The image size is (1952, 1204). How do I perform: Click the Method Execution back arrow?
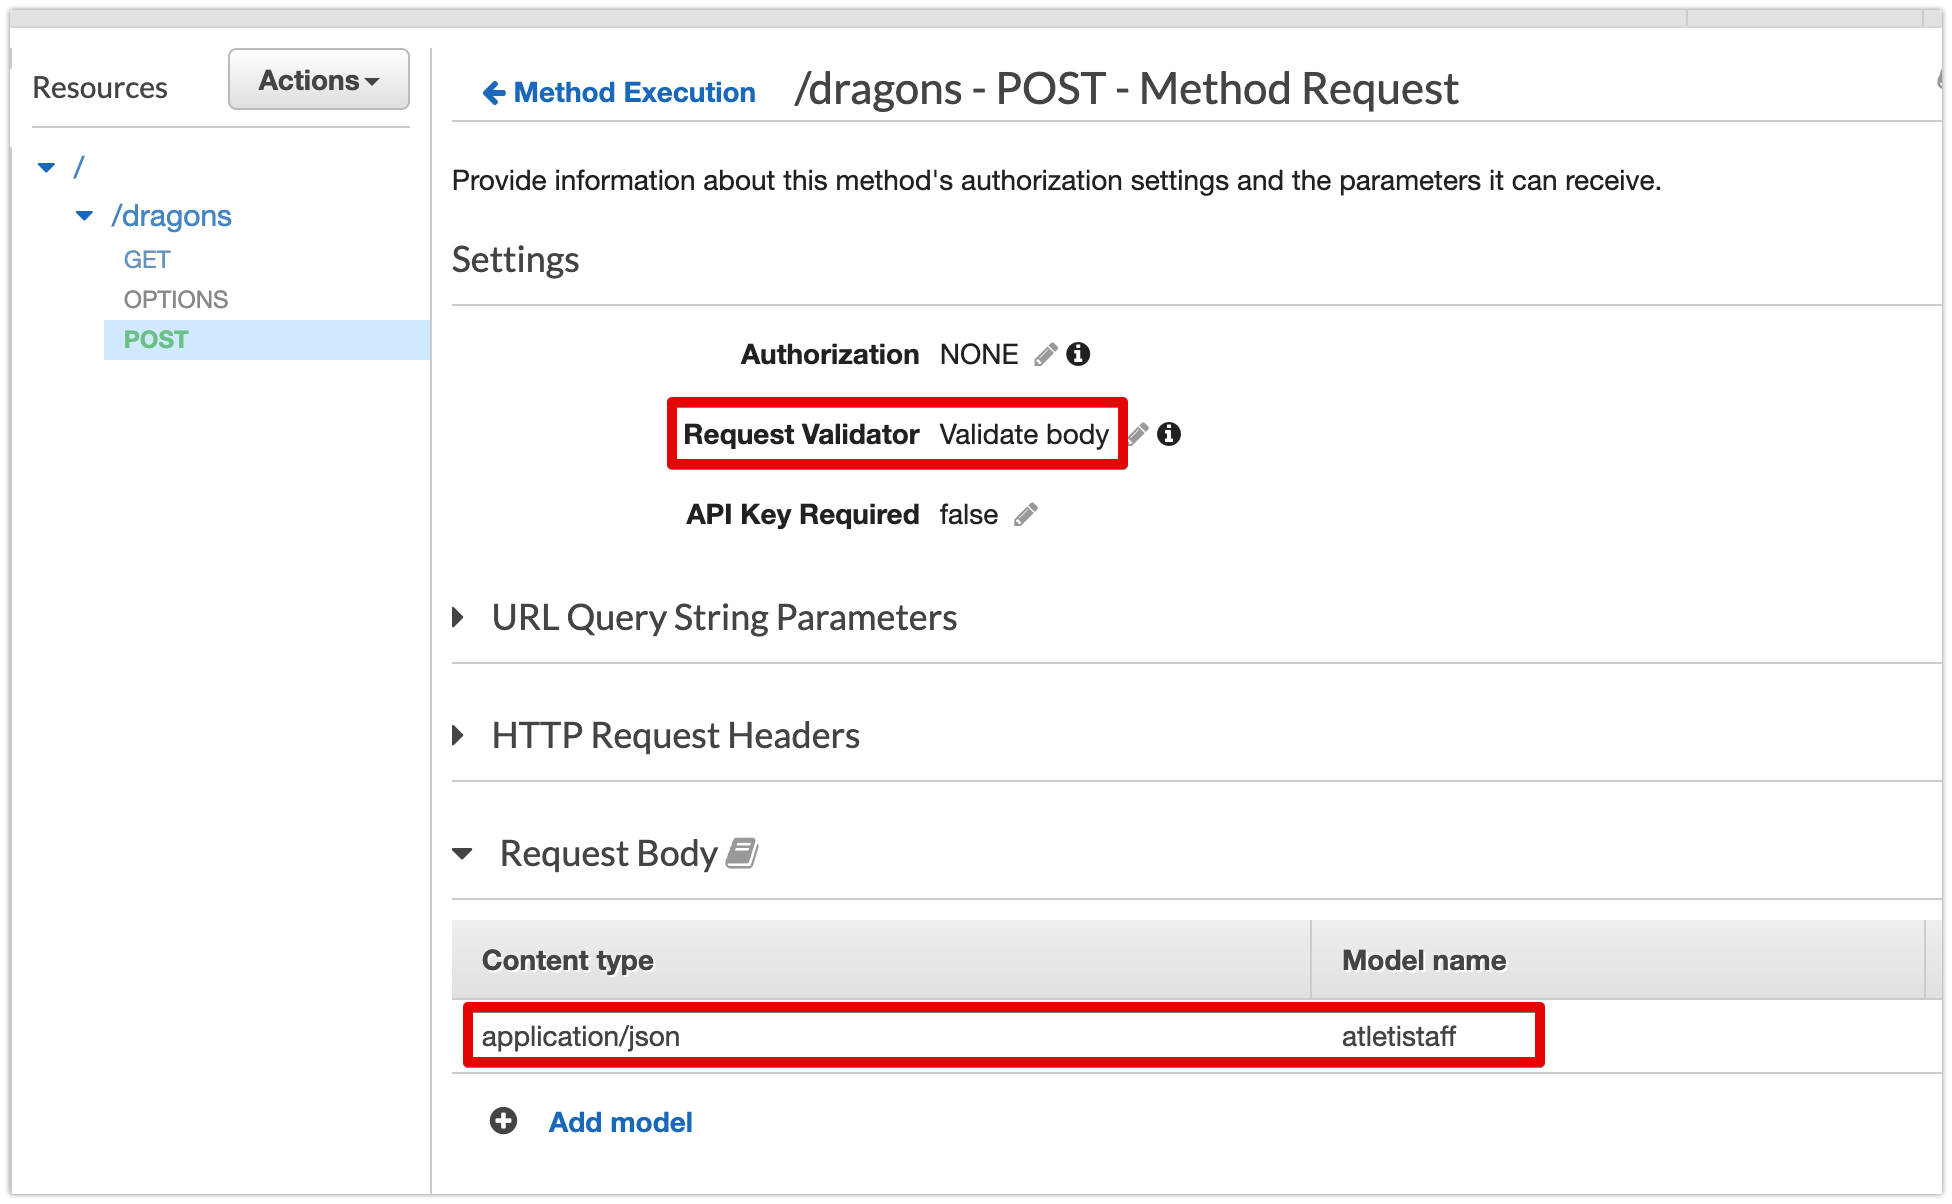coord(493,93)
